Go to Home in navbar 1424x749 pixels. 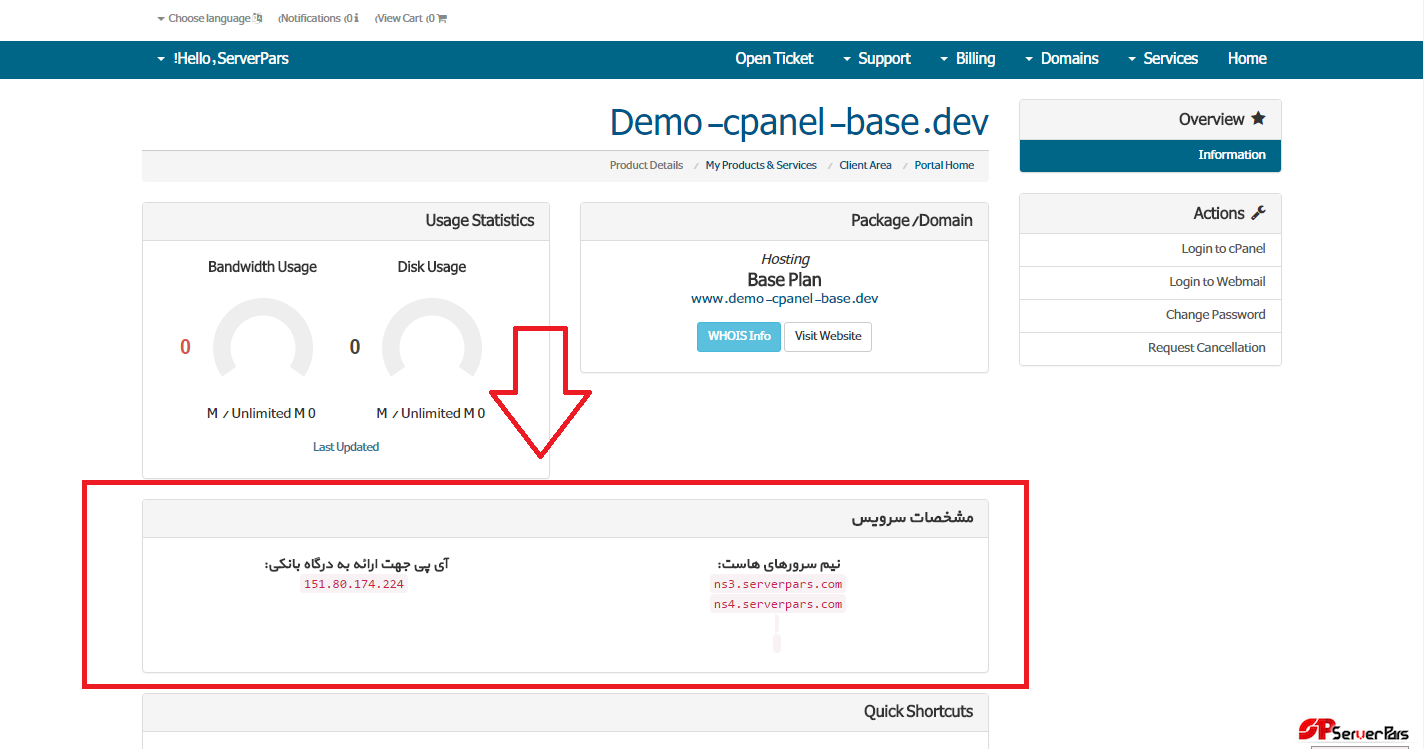point(1247,59)
